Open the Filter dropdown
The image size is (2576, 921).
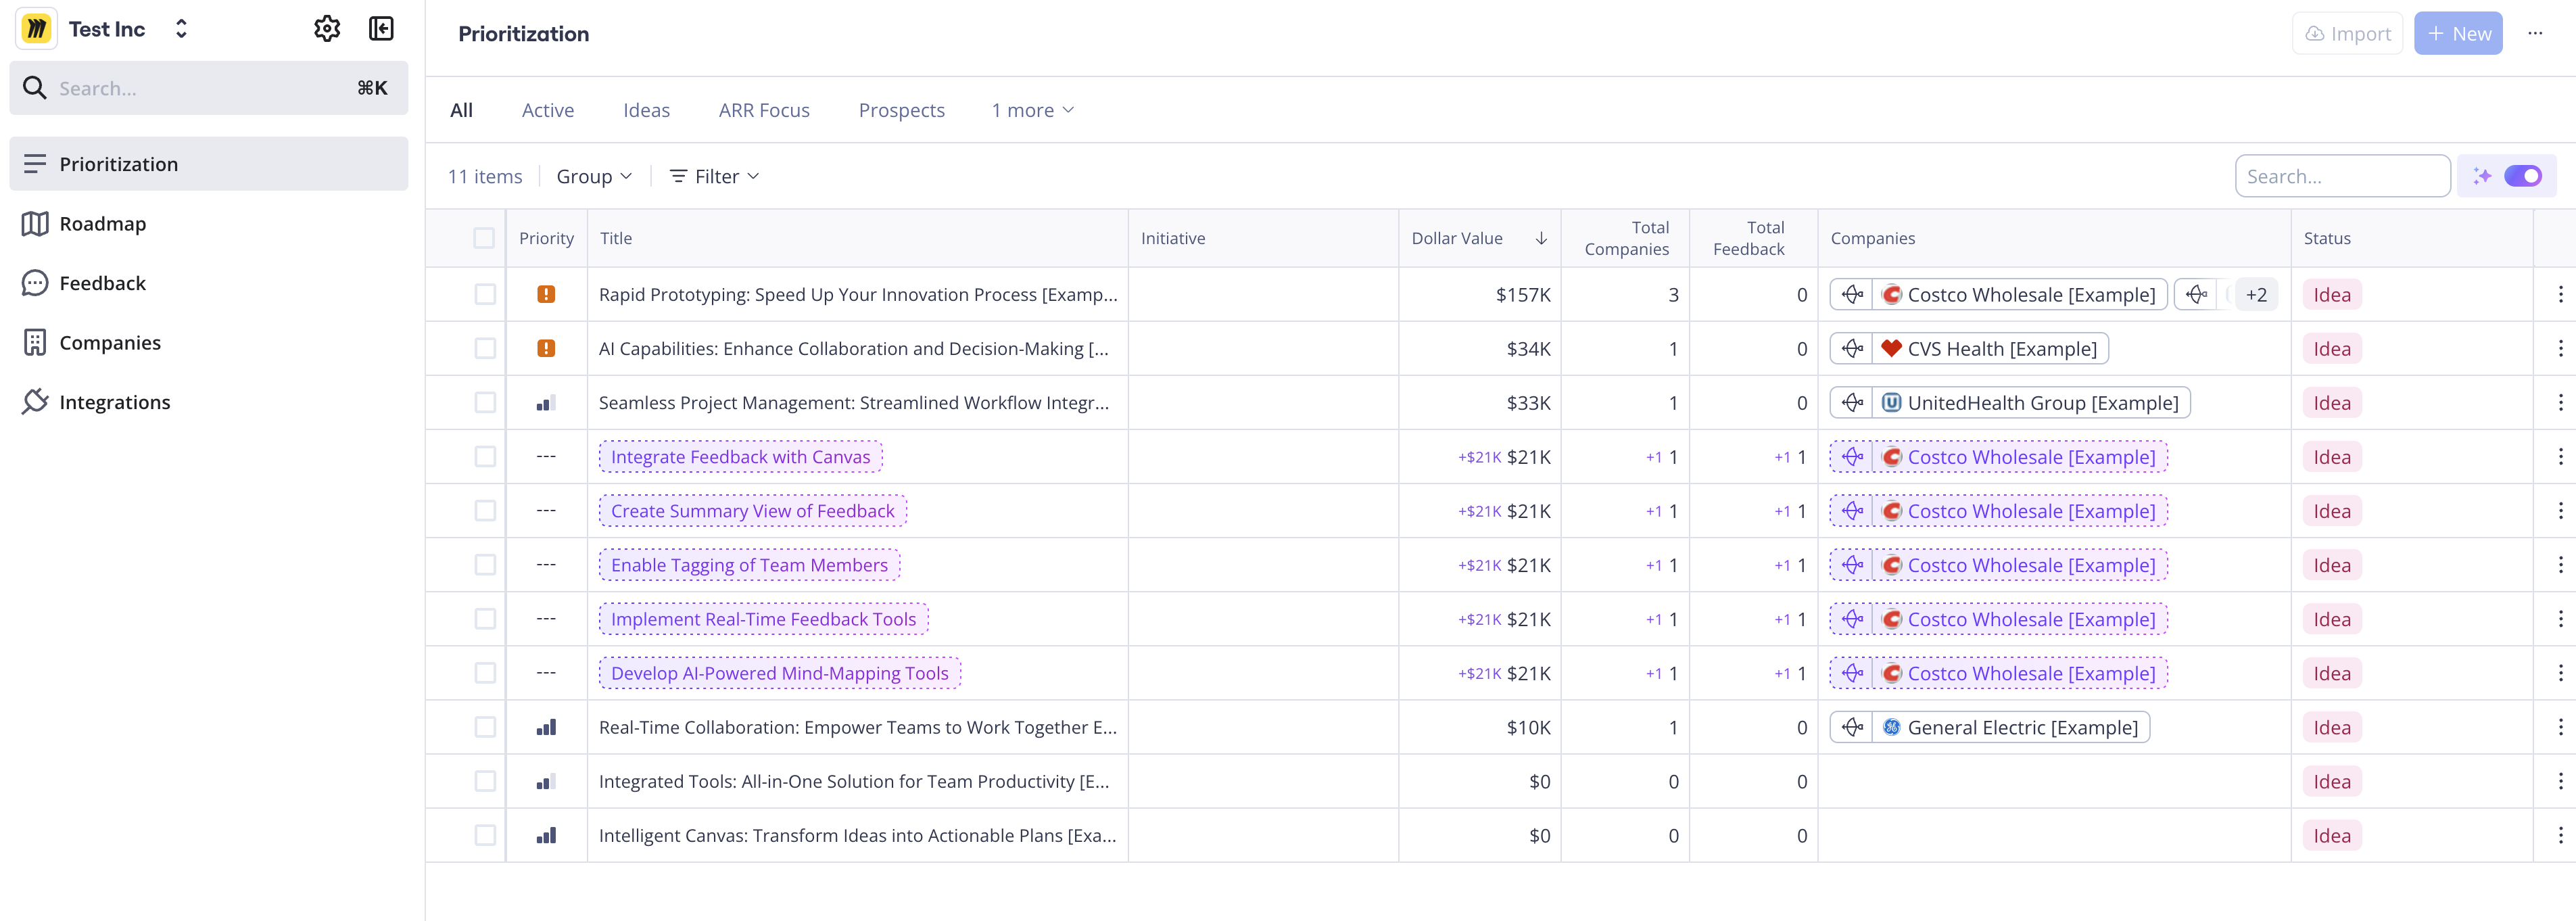pyautogui.click(x=714, y=176)
